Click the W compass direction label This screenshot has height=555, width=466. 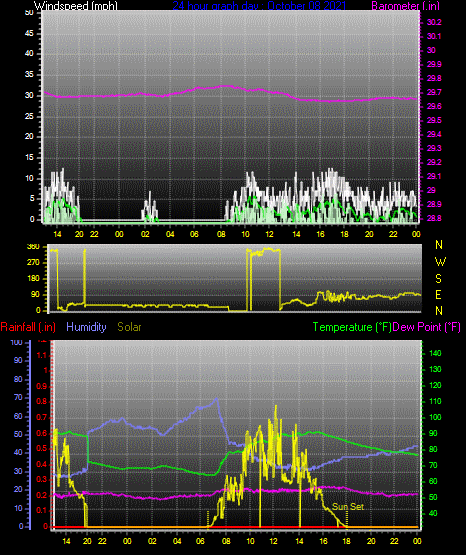pos(440,262)
